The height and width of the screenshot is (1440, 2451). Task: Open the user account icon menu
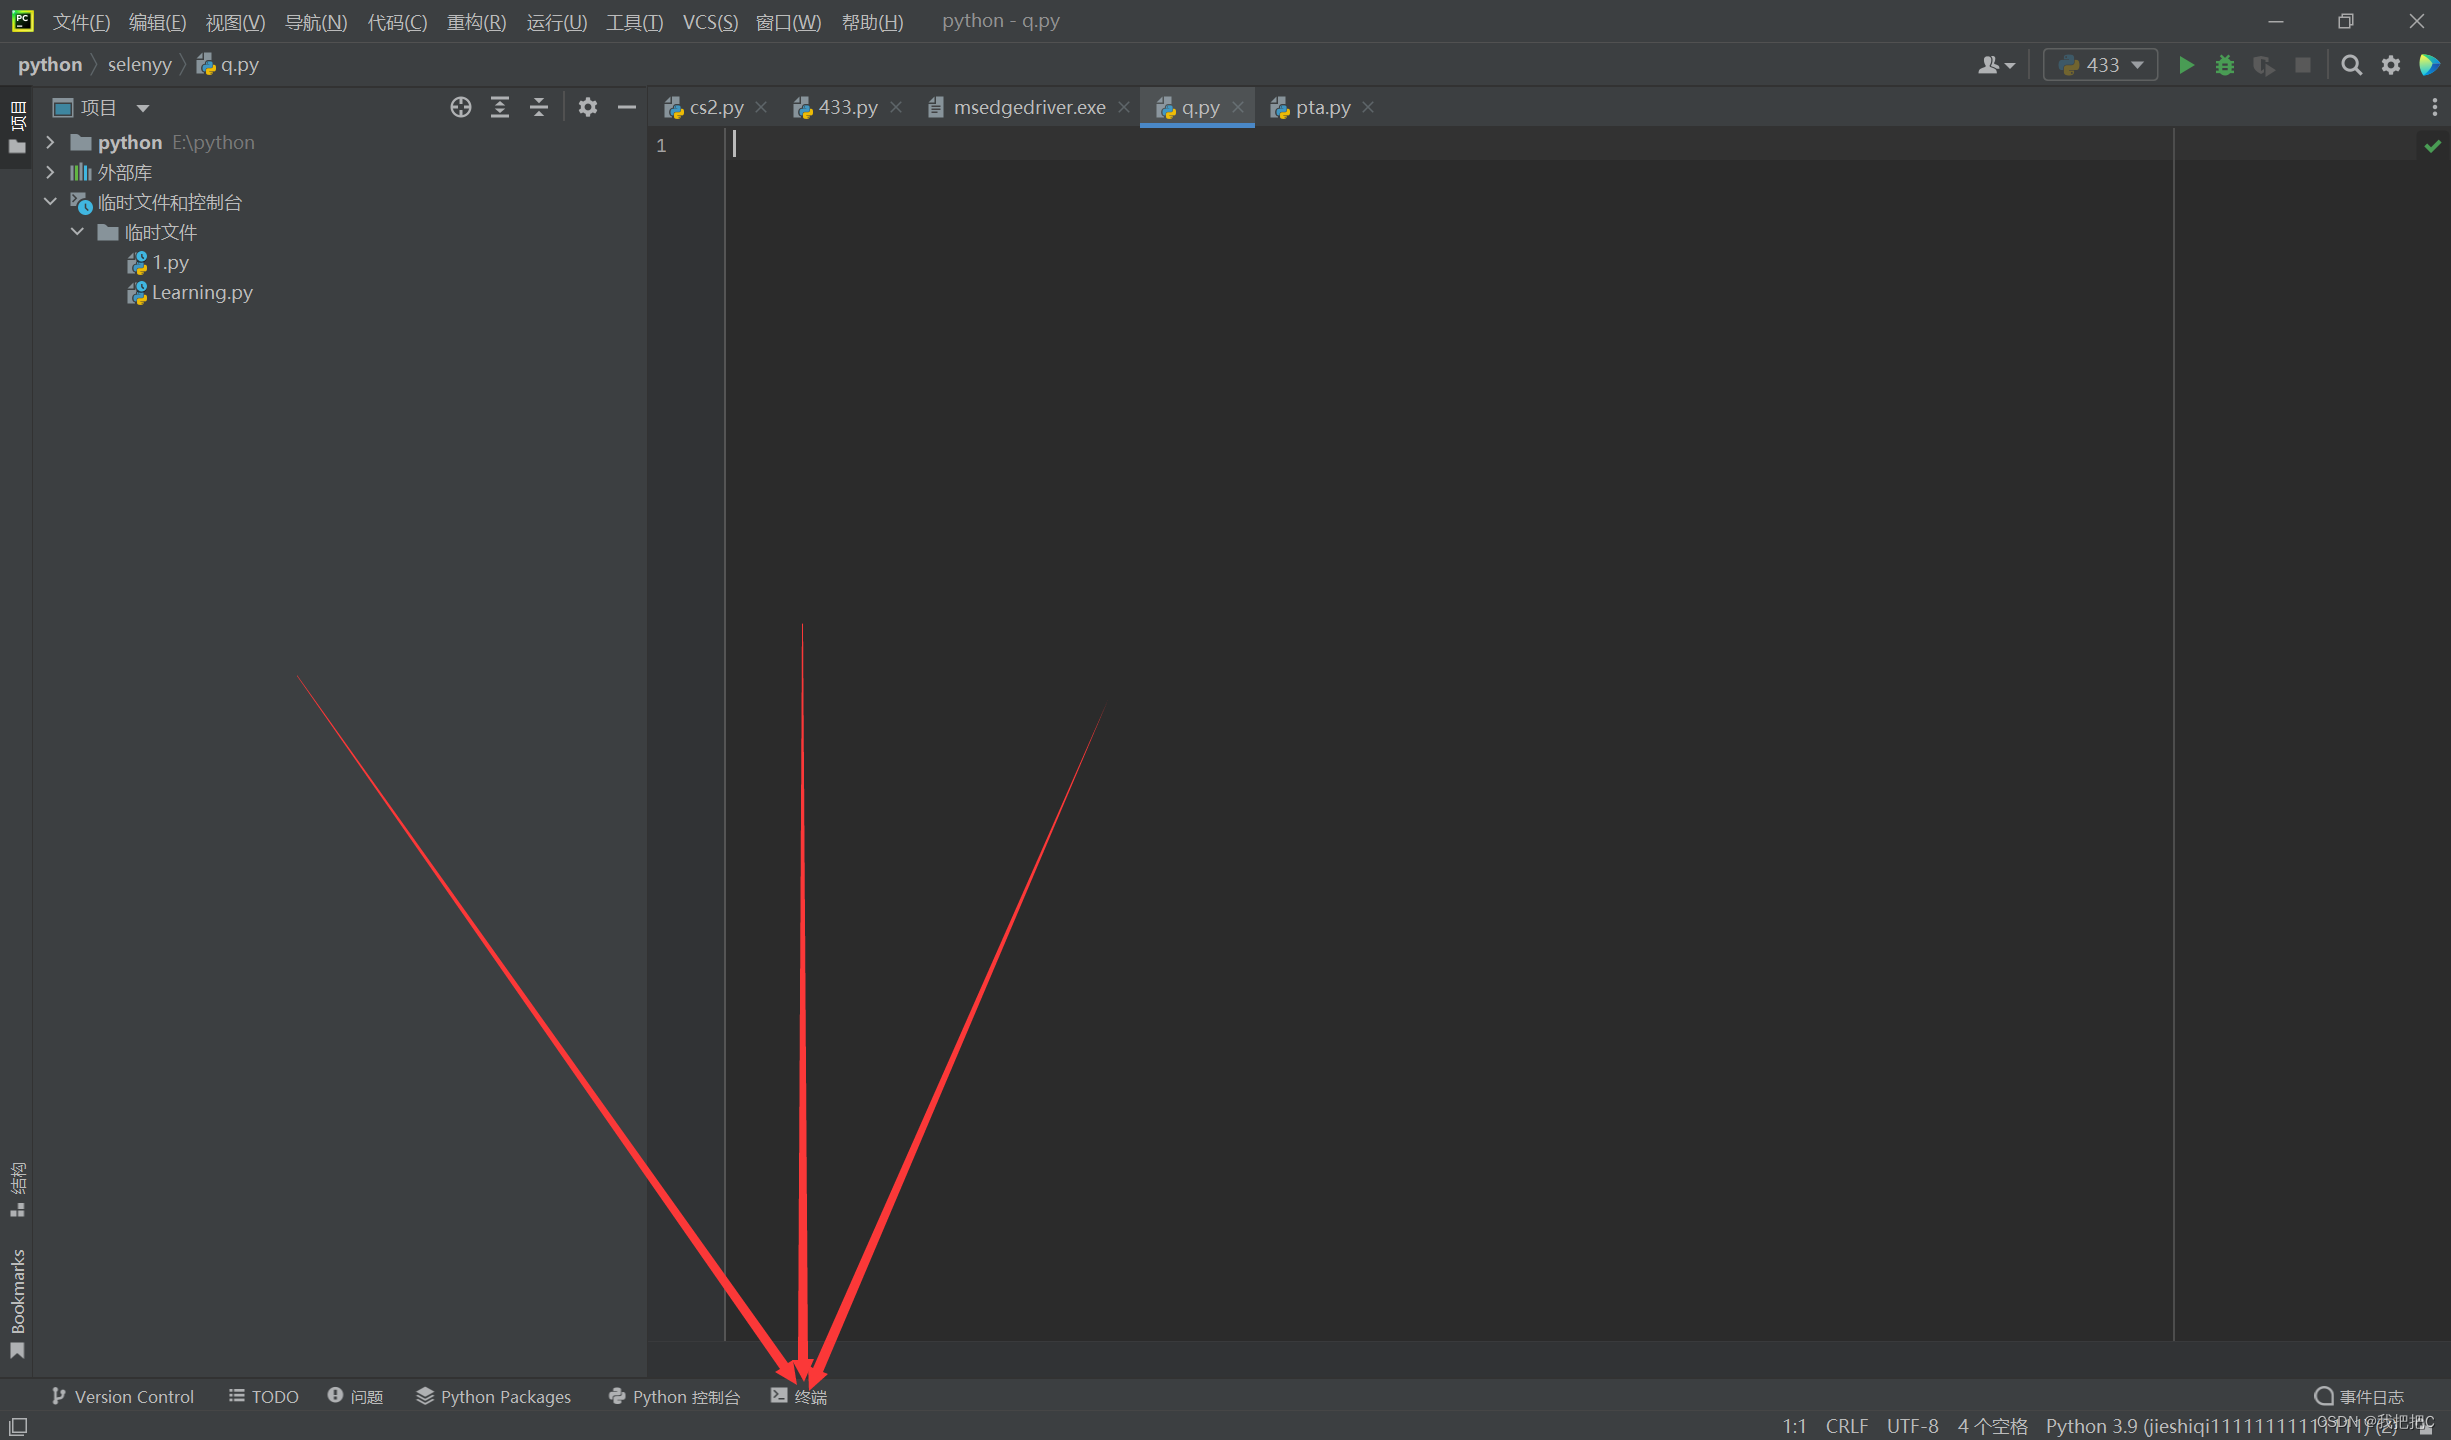[1996, 65]
